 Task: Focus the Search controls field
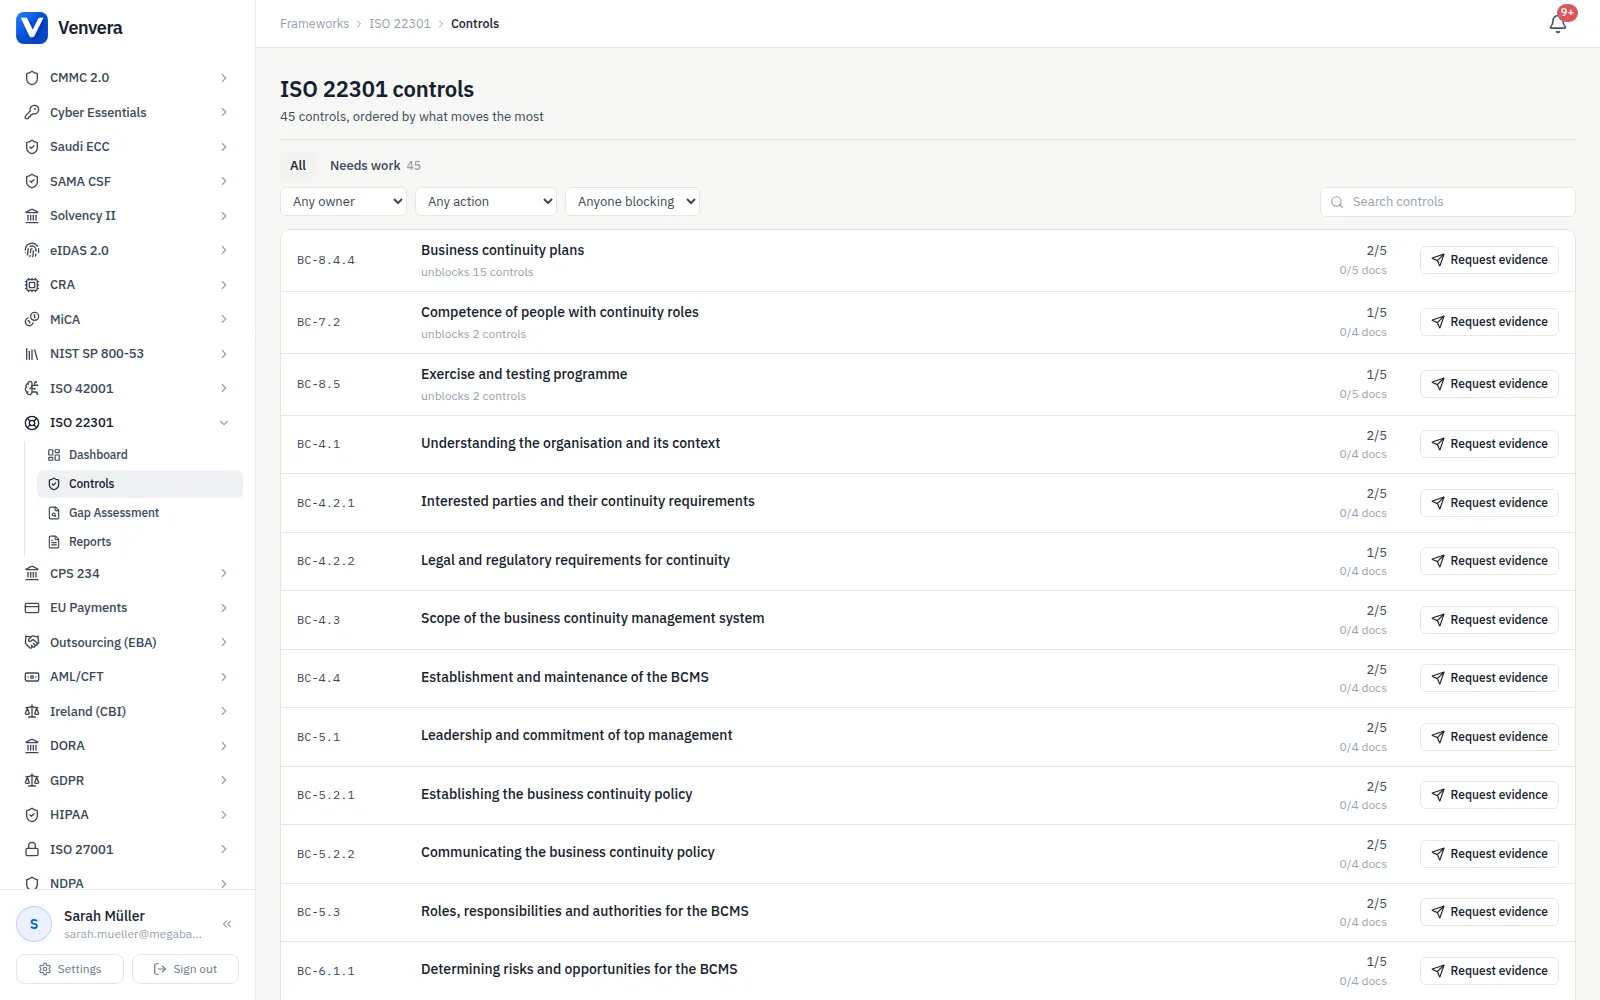coord(1447,202)
